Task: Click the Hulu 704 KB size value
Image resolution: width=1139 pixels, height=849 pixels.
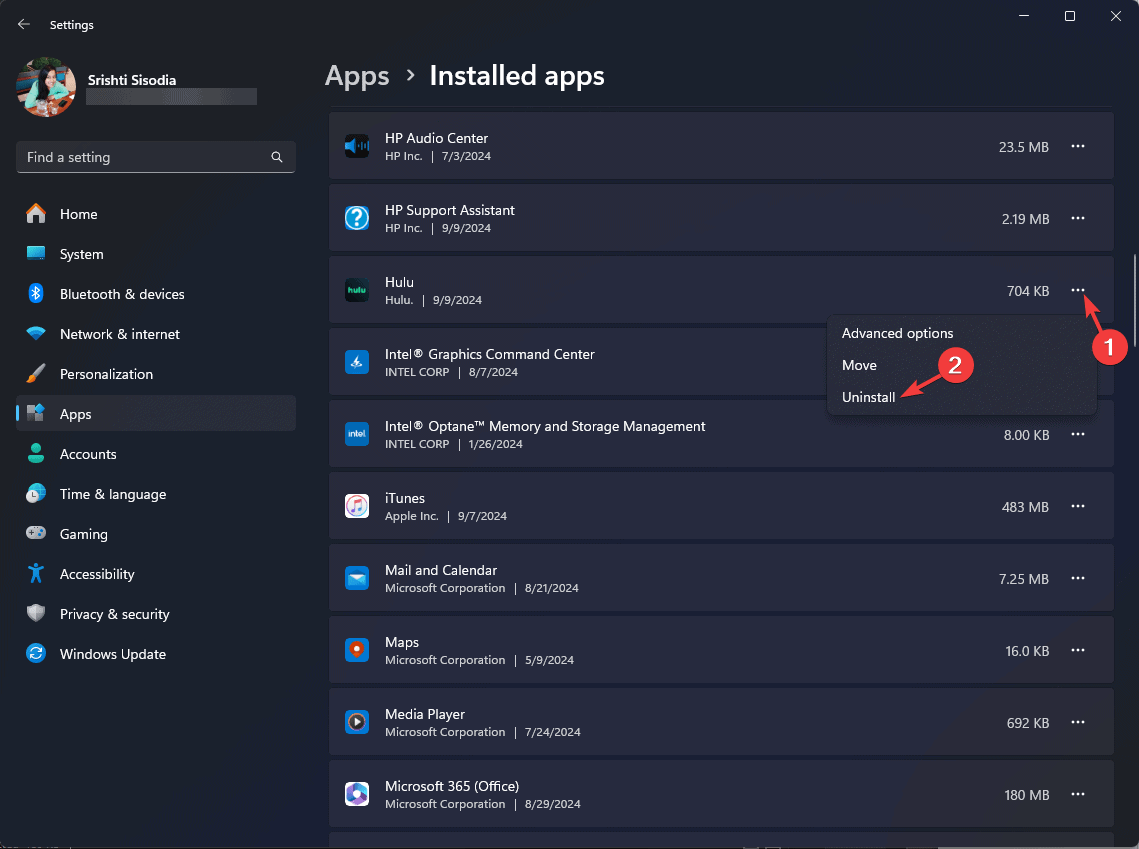Action: [1028, 291]
